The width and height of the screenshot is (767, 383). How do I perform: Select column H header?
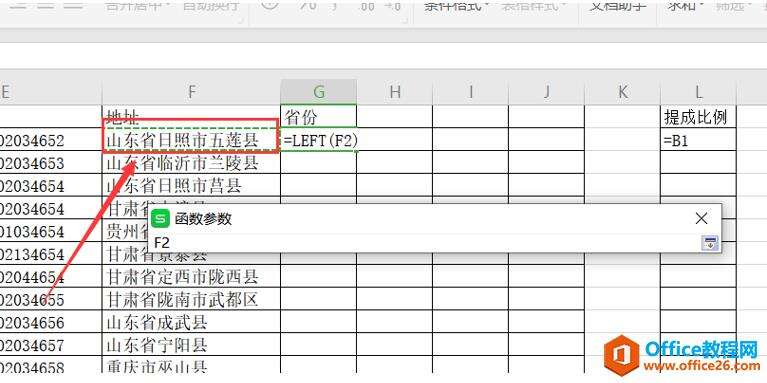click(395, 91)
